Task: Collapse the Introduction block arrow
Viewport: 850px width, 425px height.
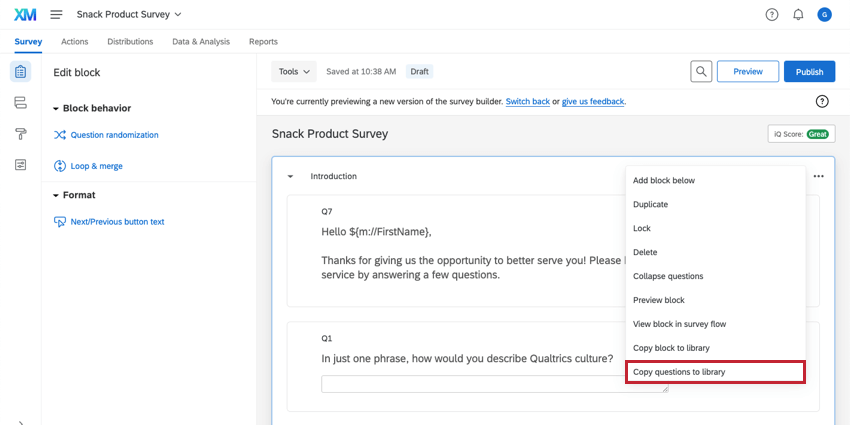Action: (x=290, y=176)
